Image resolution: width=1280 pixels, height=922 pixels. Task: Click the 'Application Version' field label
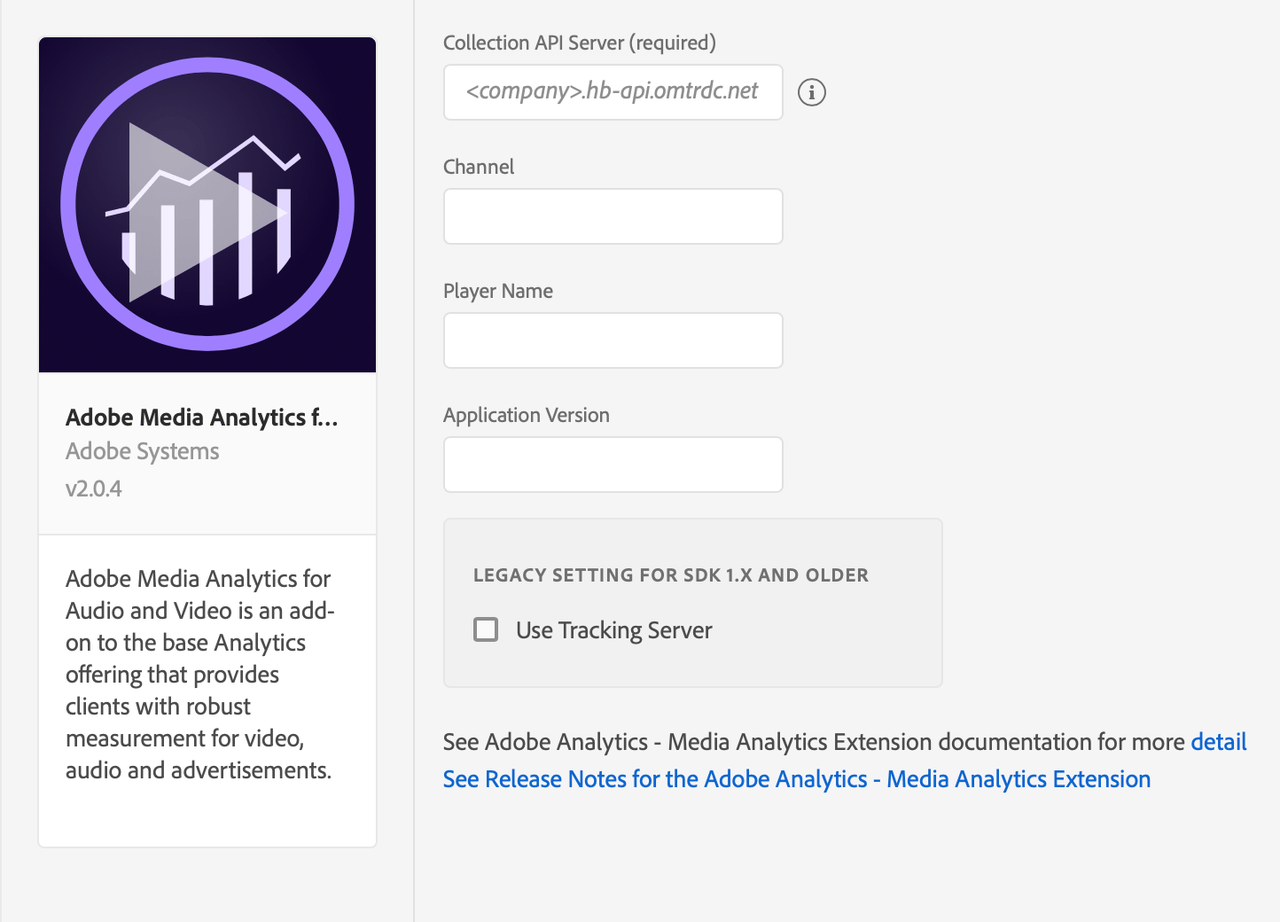(x=526, y=415)
